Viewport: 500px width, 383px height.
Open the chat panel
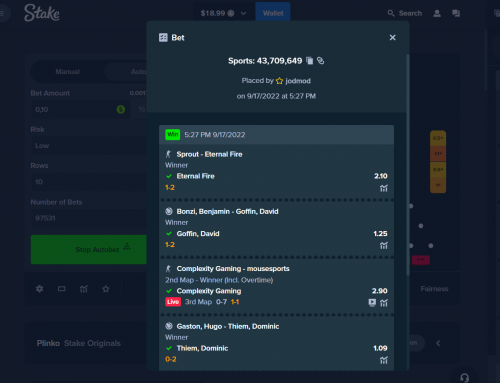pyautogui.click(x=456, y=13)
